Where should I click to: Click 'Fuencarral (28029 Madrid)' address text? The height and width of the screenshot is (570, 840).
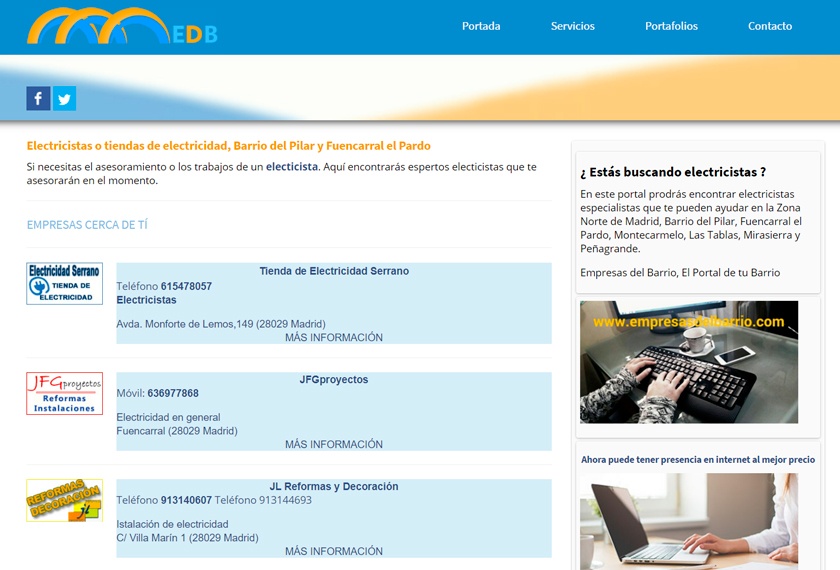click(177, 431)
